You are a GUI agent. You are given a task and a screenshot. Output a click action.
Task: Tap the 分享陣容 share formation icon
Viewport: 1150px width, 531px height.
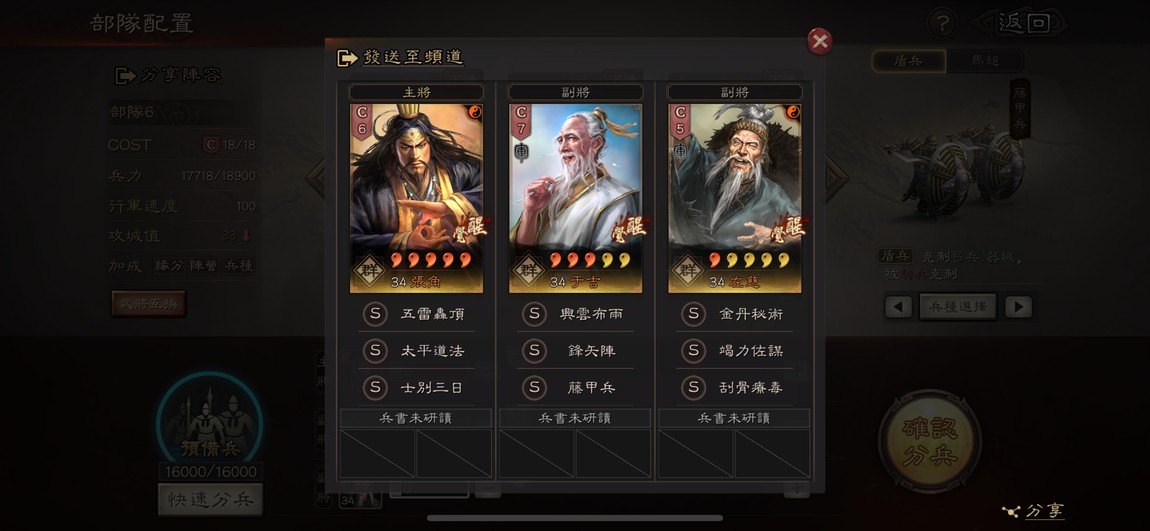(125, 76)
